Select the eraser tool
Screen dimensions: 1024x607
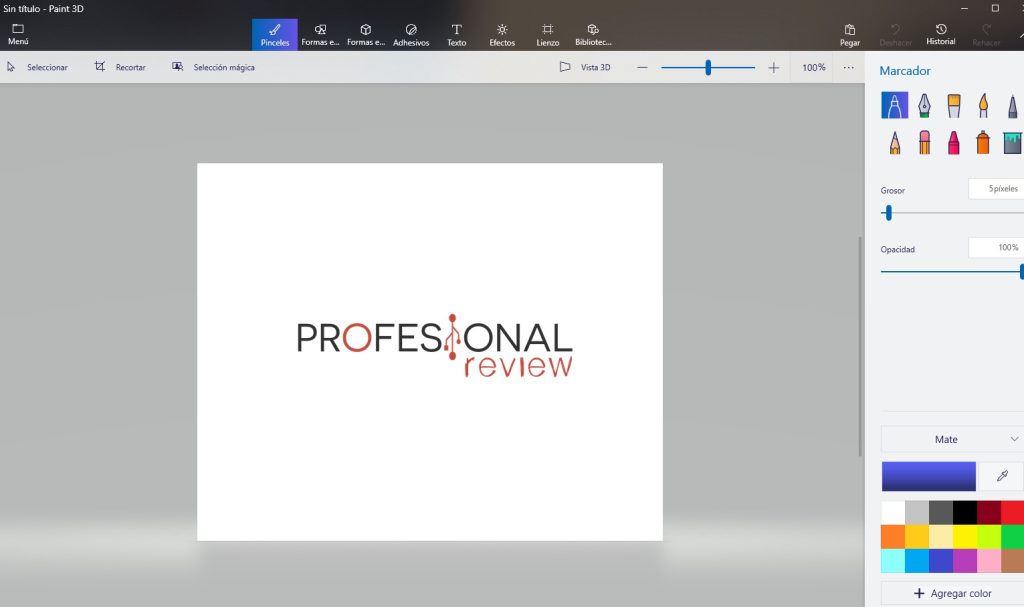pyautogui.click(x=924, y=142)
